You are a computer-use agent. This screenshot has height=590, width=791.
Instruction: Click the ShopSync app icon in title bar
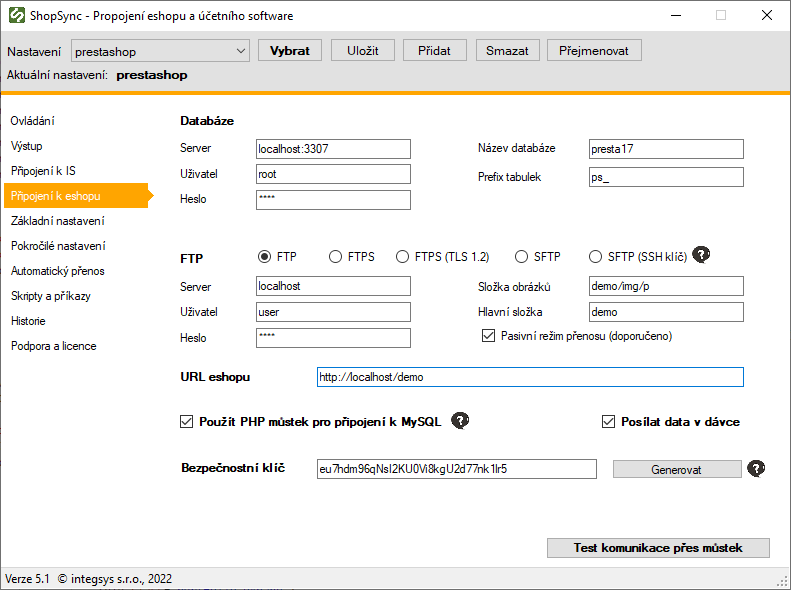pos(16,16)
